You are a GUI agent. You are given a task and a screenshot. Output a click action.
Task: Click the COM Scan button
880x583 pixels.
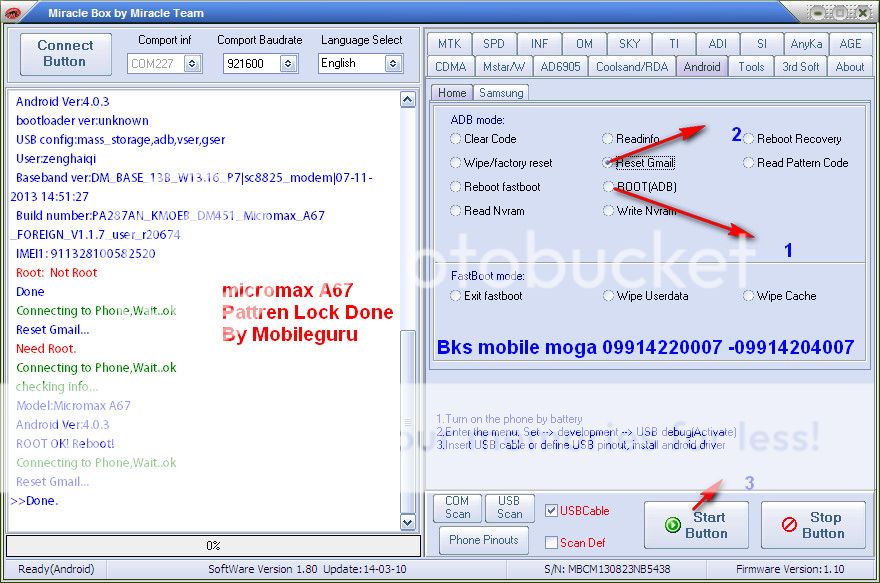[x=457, y=507]
